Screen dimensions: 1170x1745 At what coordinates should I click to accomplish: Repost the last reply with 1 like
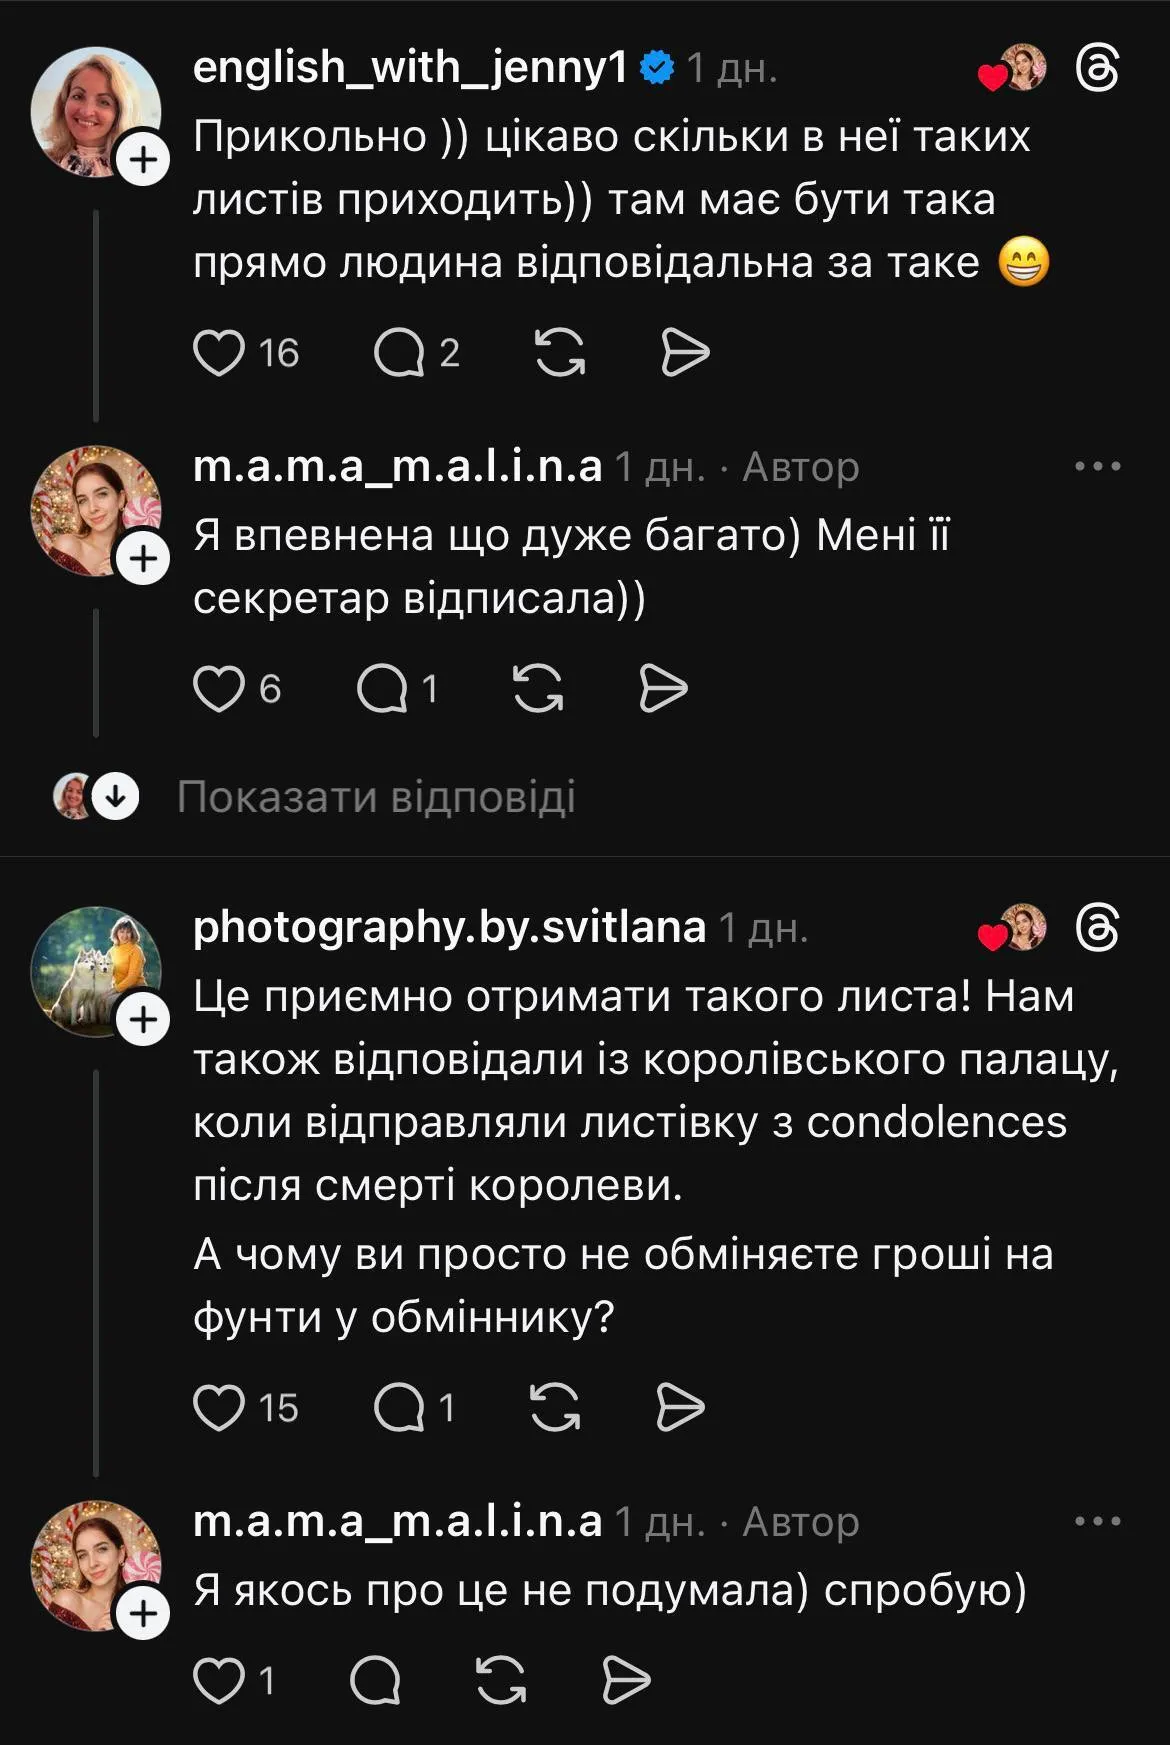coord(501,1680)
